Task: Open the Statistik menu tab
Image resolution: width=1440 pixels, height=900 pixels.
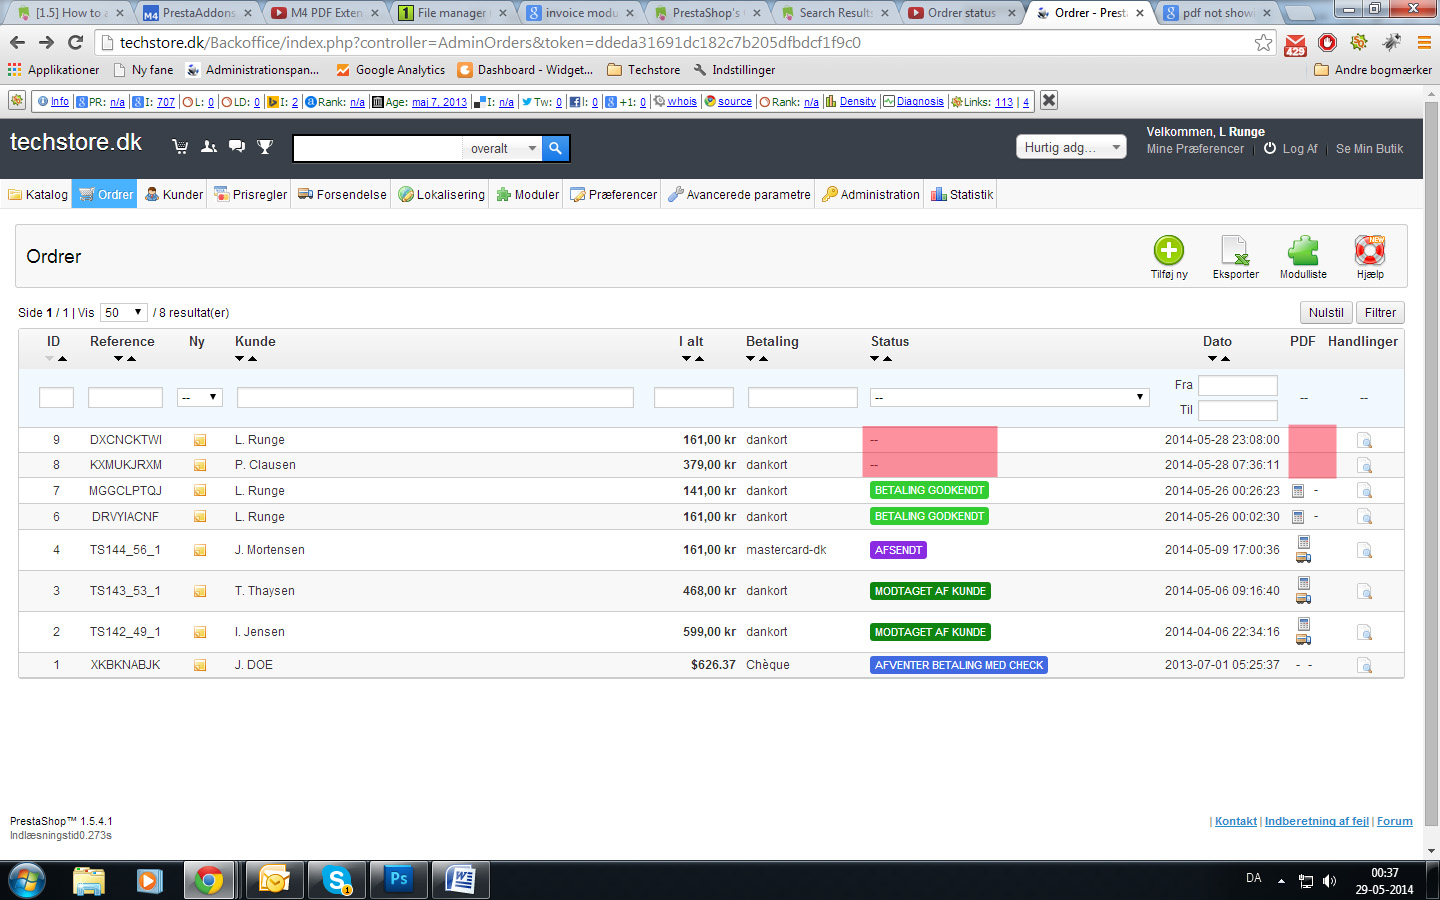Action: 962,194
